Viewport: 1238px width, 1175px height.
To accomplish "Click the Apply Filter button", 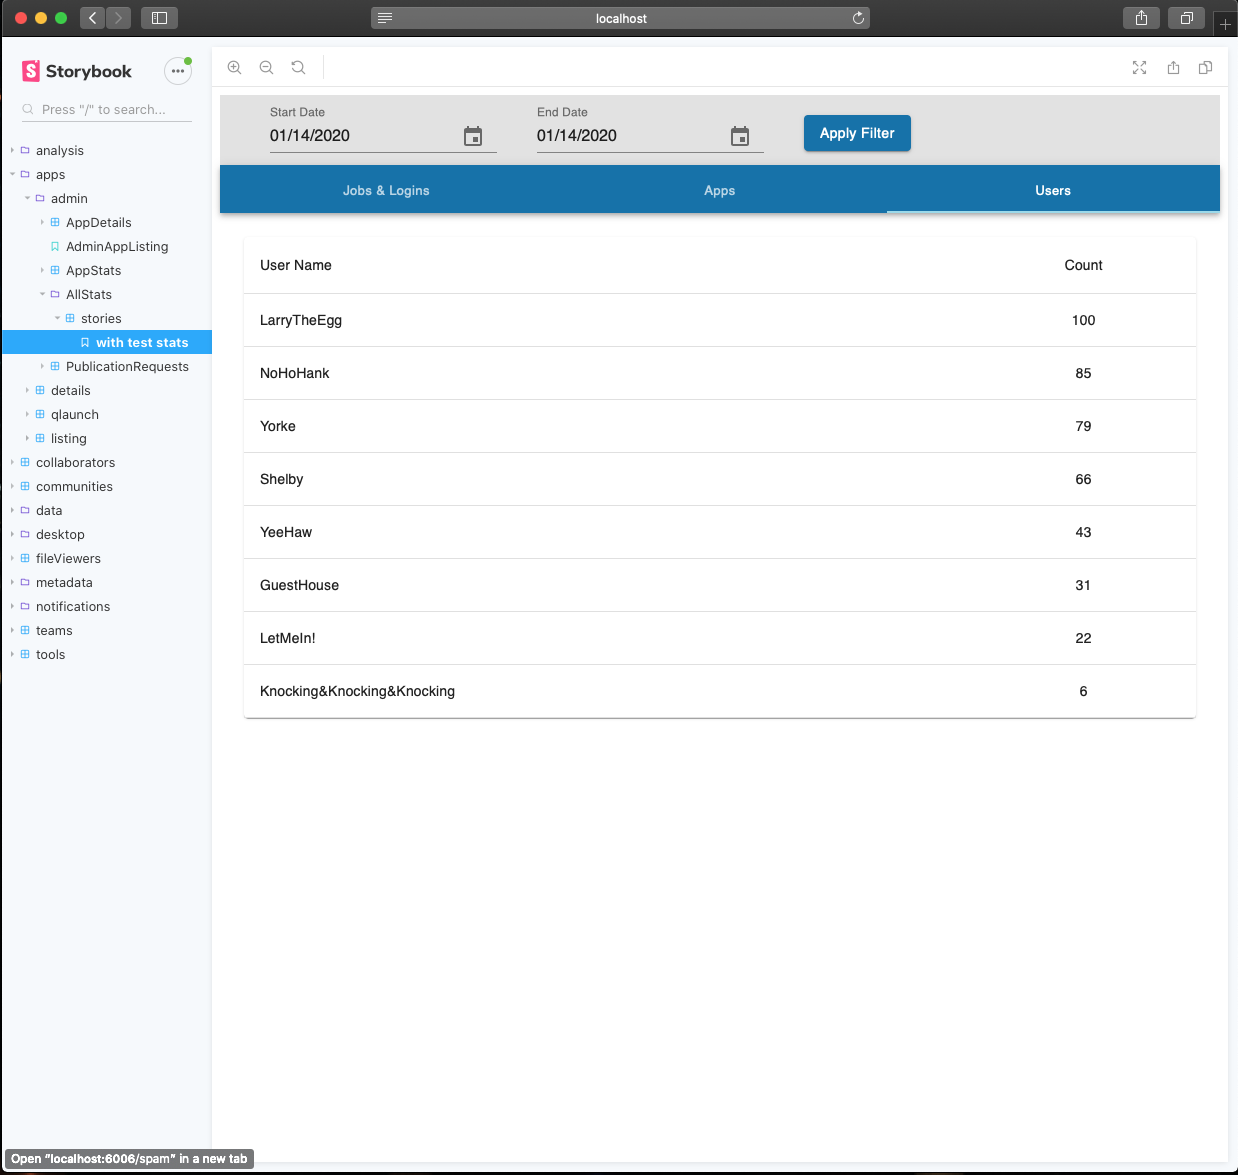I will tap(857, 133).
